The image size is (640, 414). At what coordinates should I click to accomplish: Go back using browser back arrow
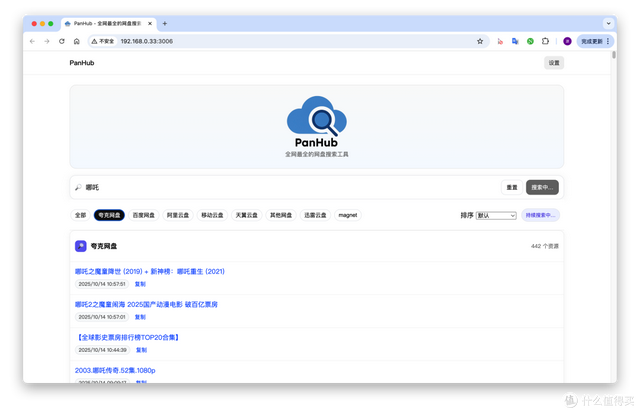click(32, 41)
